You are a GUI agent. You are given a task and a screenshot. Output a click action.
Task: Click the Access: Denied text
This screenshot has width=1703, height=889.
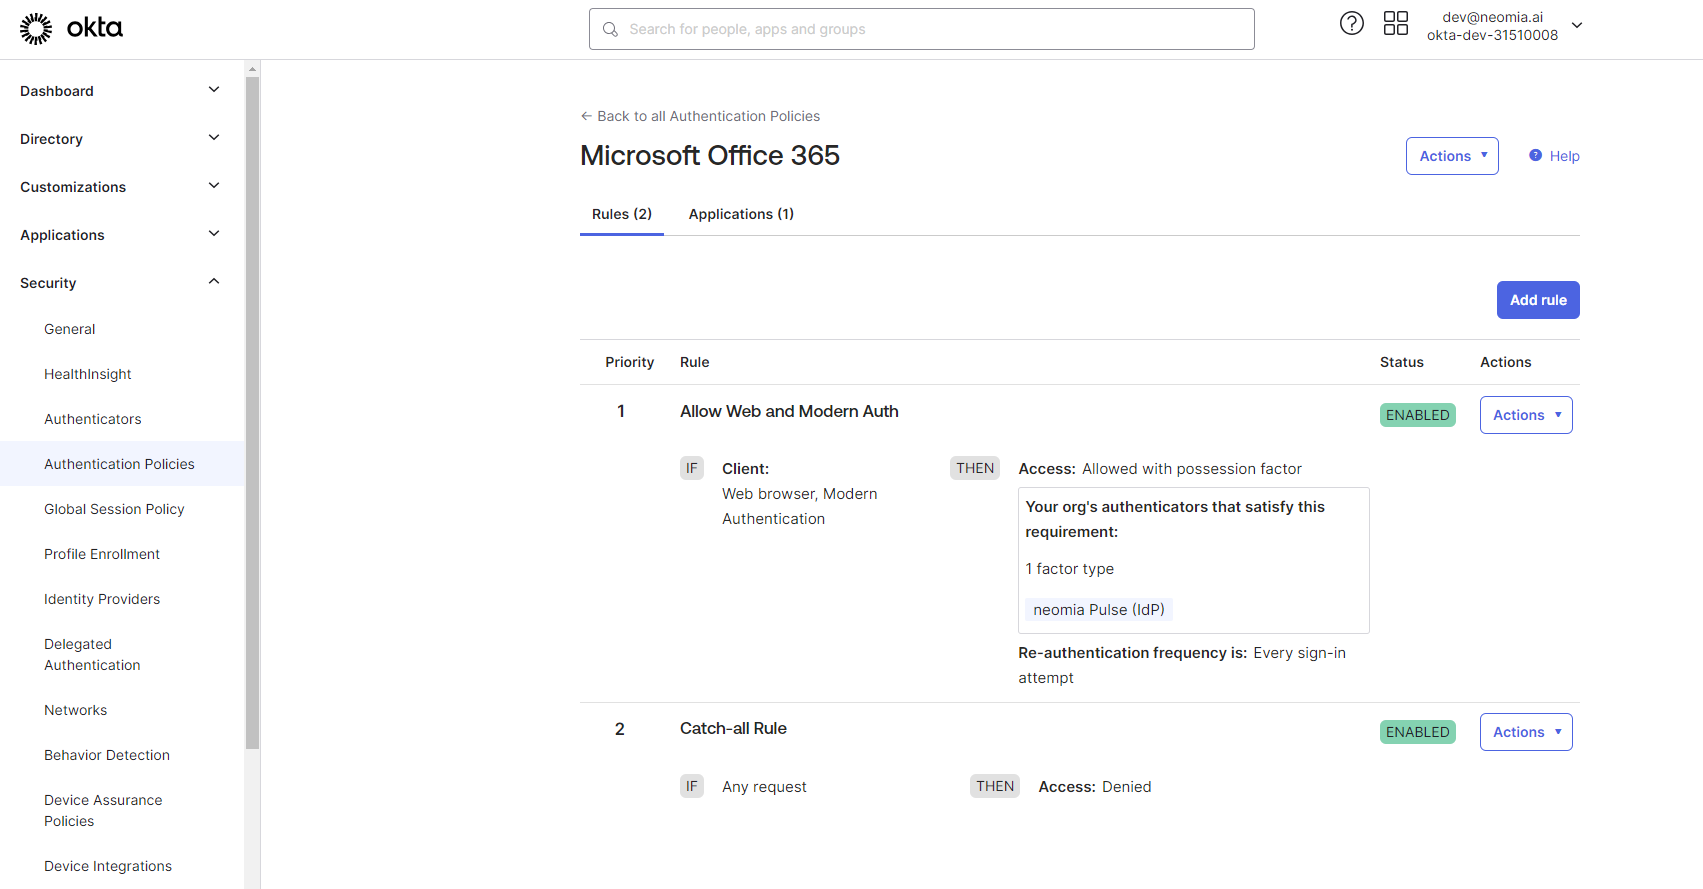click(x=1095, y=787)
